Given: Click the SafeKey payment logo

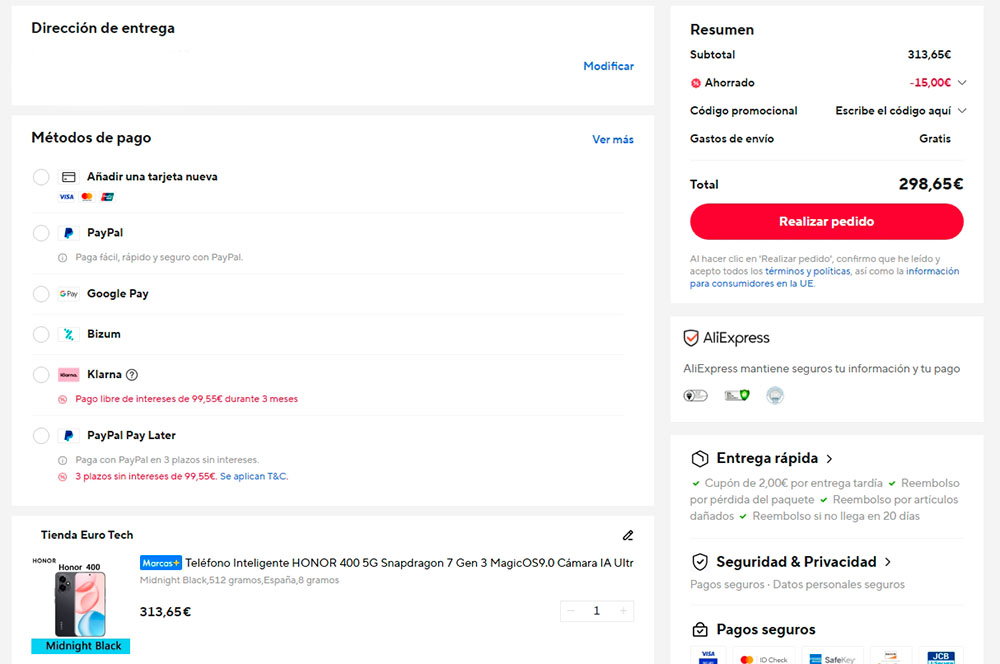Looking at the screenshot, I should pos(832,658).
